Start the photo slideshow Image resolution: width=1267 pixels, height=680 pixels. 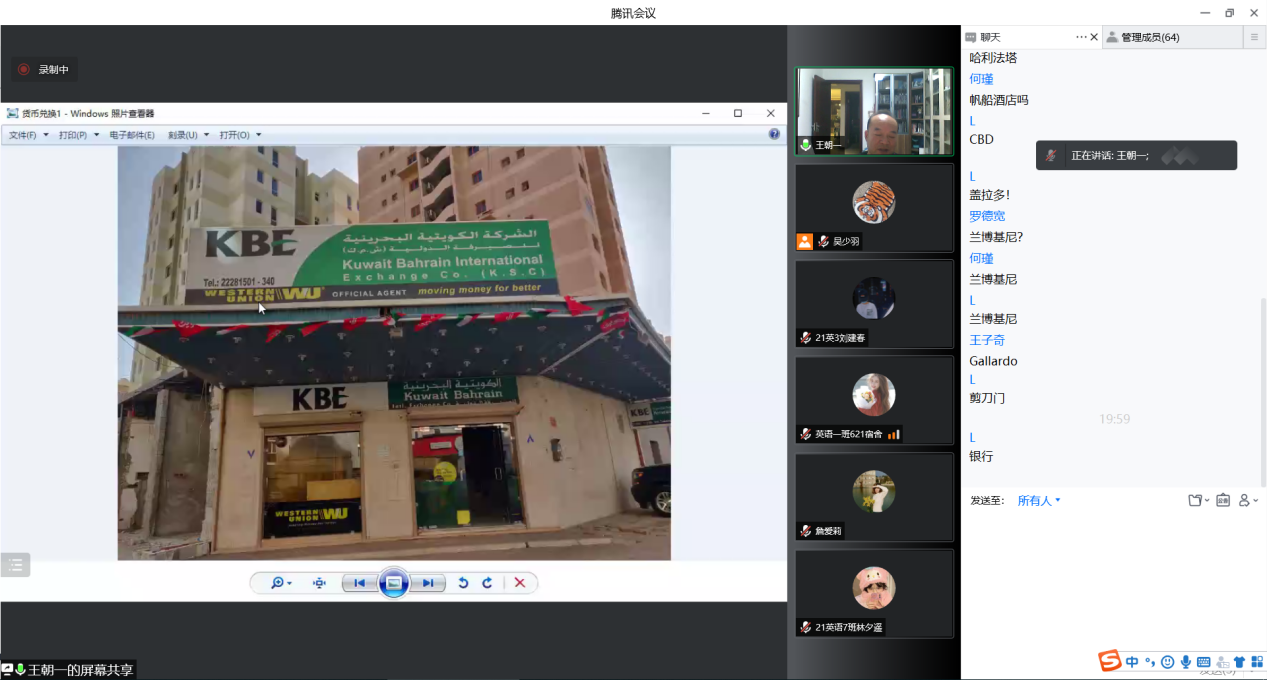tap(394, 583)
